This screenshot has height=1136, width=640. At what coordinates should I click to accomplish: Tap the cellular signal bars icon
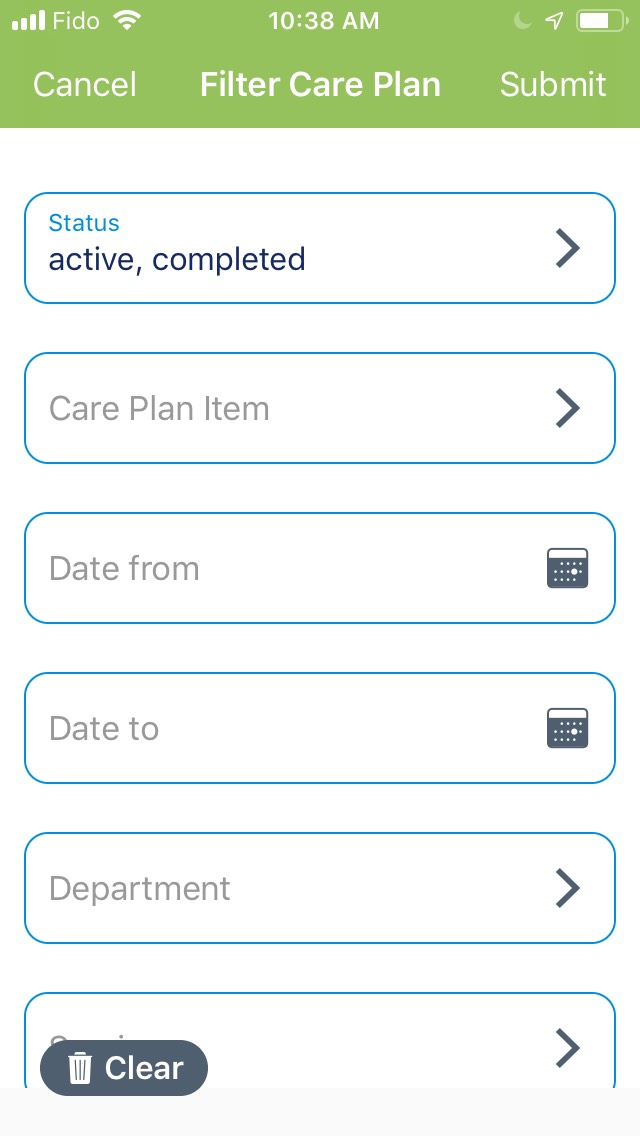[x=30, y=21]
